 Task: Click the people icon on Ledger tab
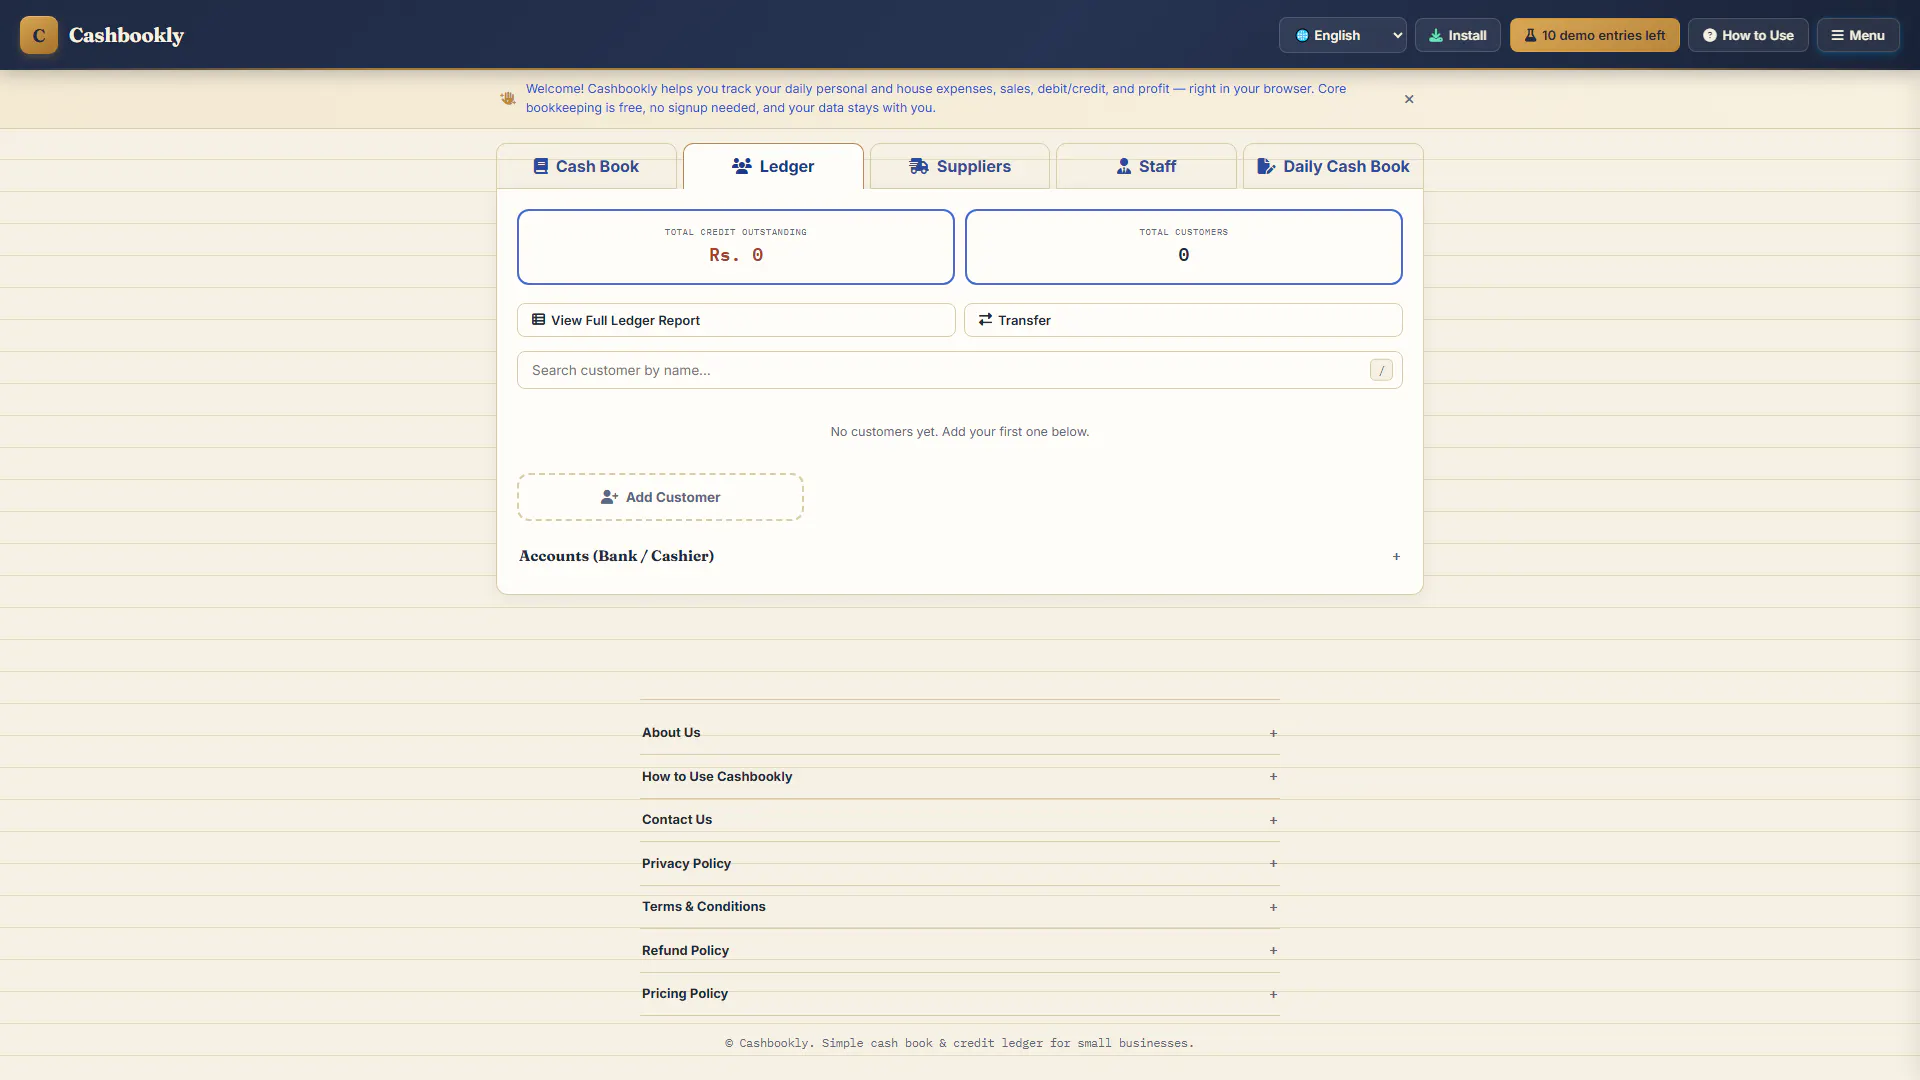point(742,166)
